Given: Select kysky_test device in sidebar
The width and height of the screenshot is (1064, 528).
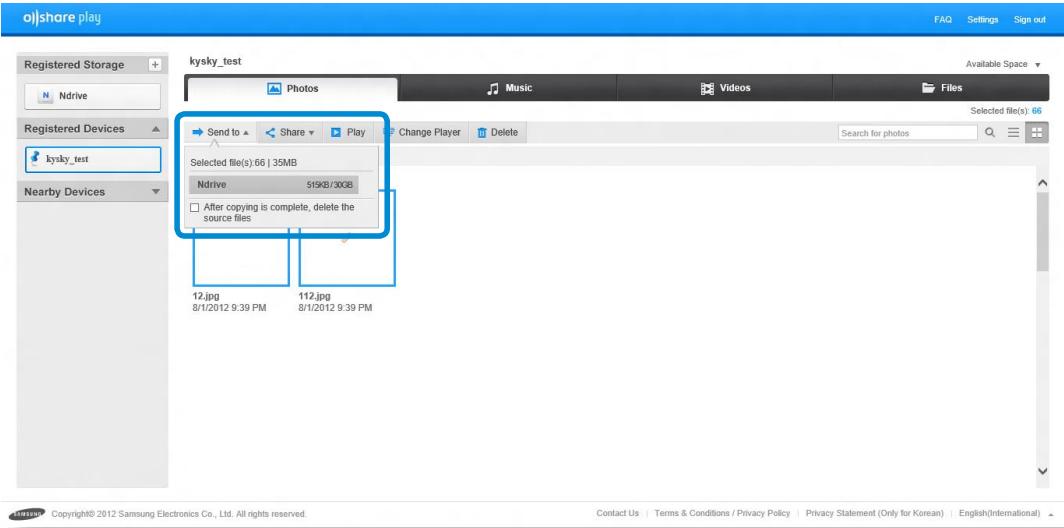Looking at the screenshot, I should [x=93, y=159].
